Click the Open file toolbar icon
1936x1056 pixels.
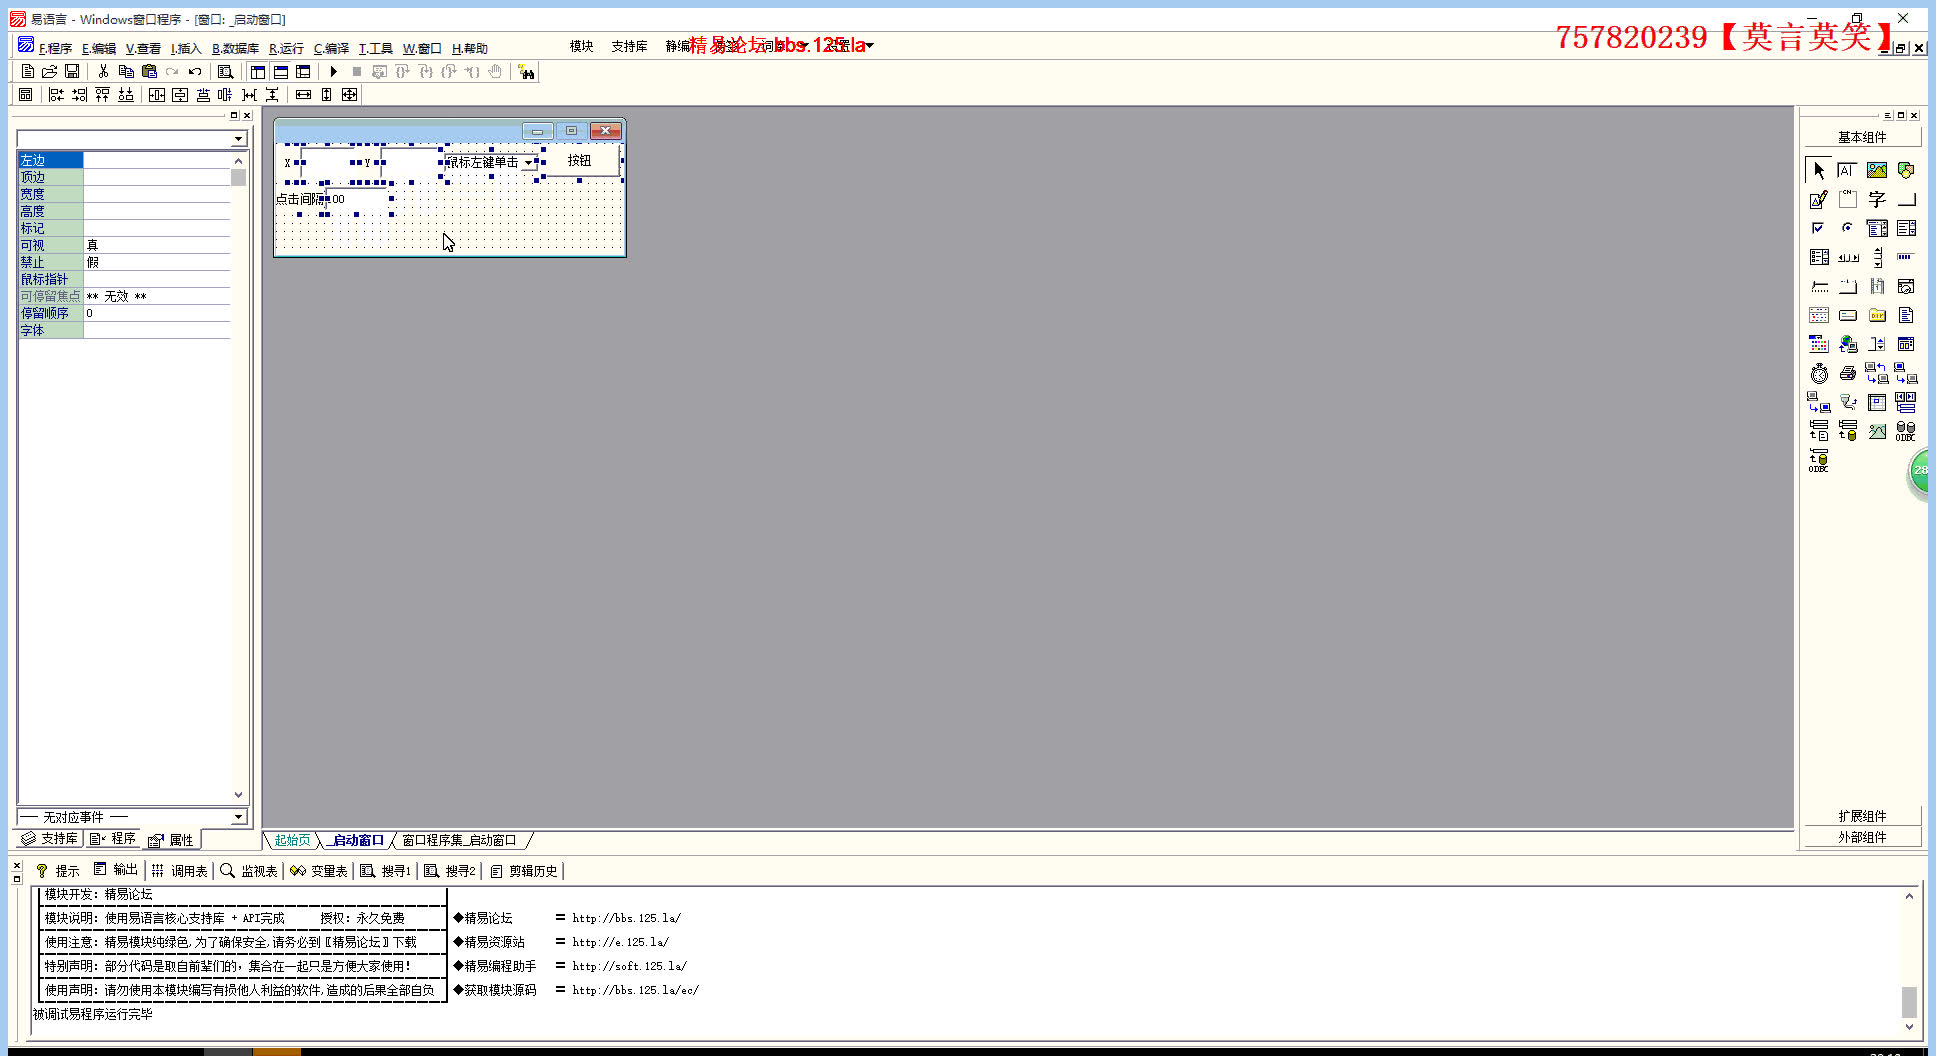(49, 71)
